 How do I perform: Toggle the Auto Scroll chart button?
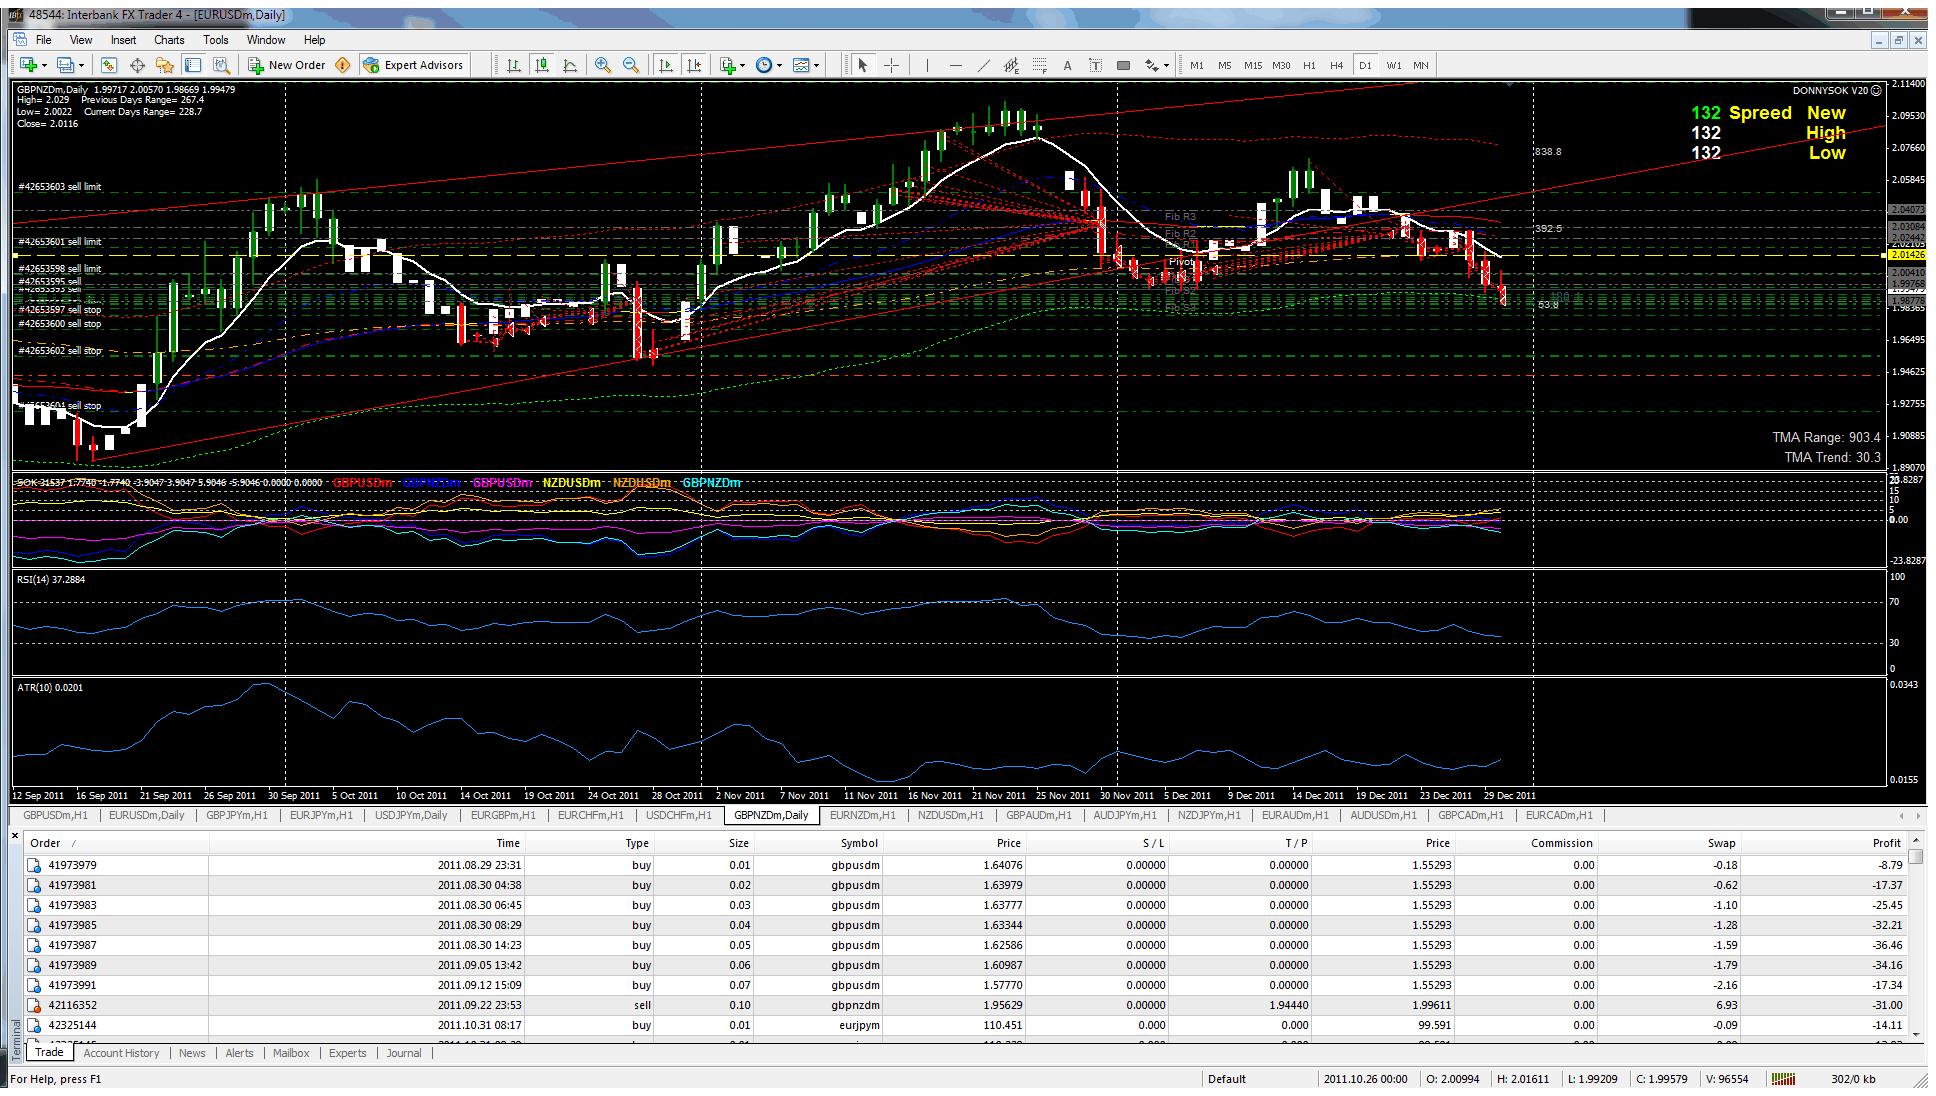[666, 65]
